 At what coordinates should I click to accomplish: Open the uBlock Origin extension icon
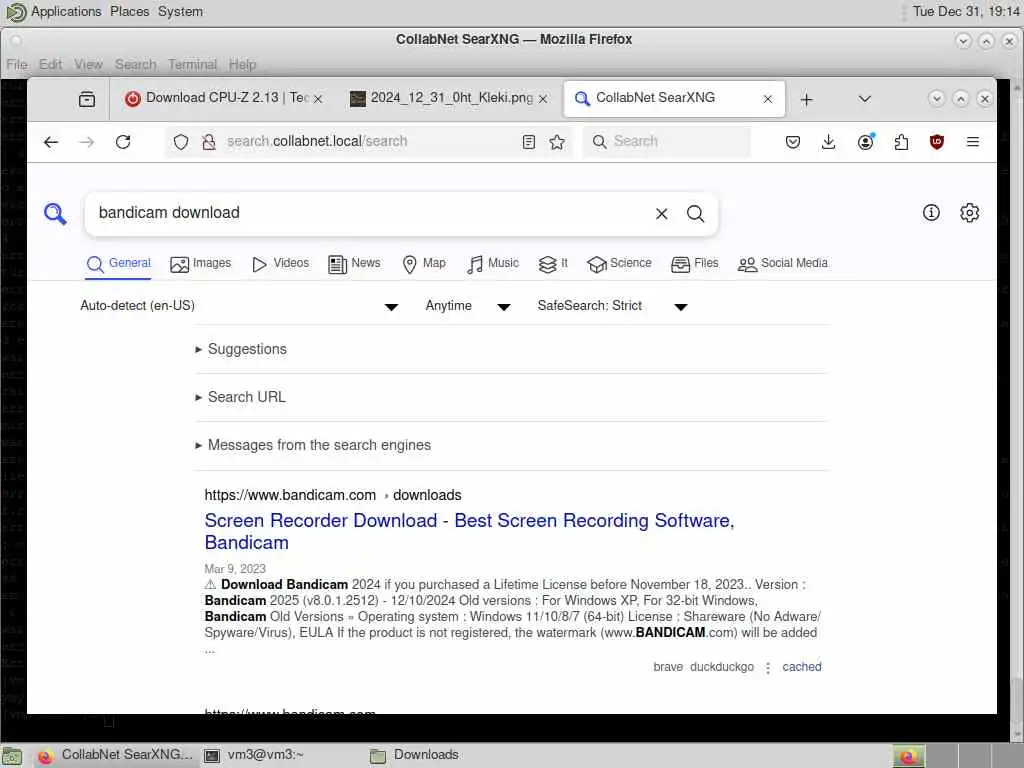point(936,142)
